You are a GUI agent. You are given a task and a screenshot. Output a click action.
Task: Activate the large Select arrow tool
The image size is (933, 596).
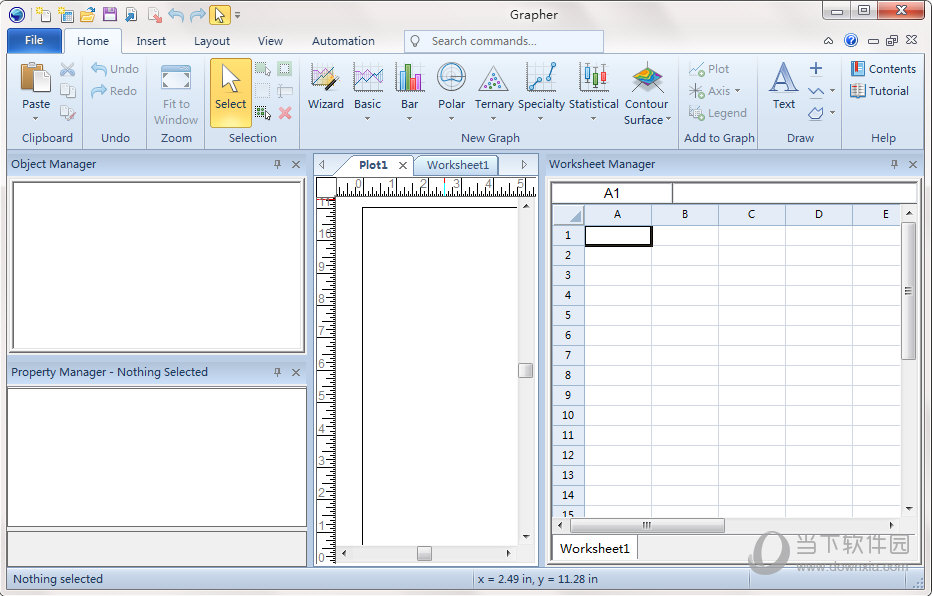230,92
